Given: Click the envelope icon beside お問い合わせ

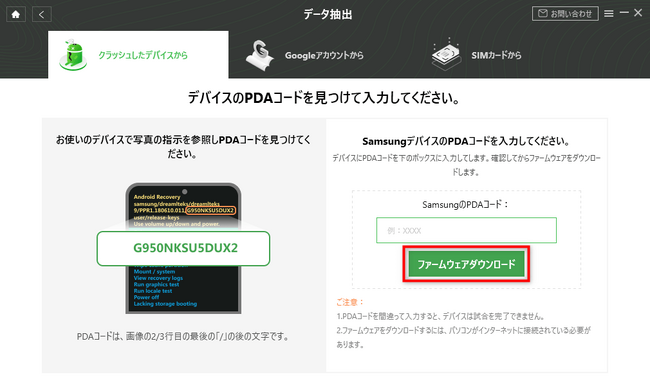Looking at the screenshot, I should tap(542, 14).
